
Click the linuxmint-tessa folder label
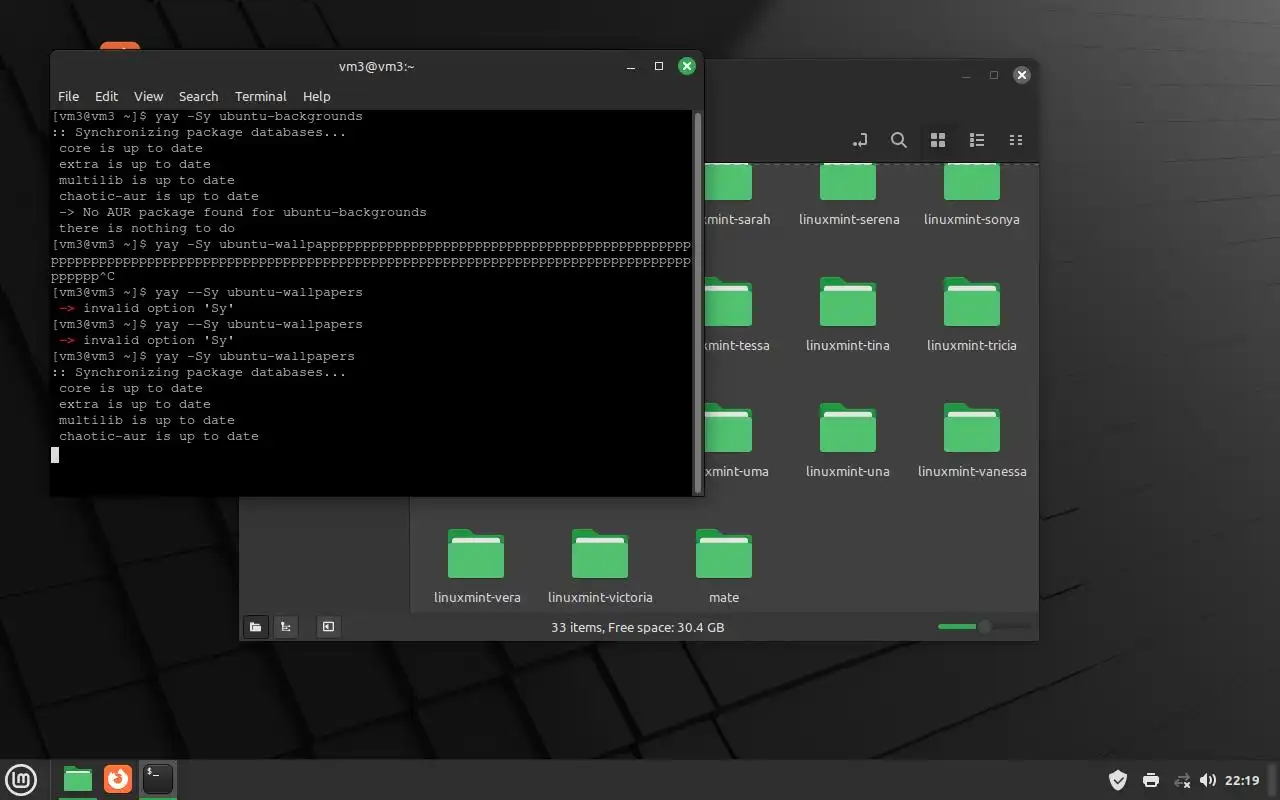(737, 345)
